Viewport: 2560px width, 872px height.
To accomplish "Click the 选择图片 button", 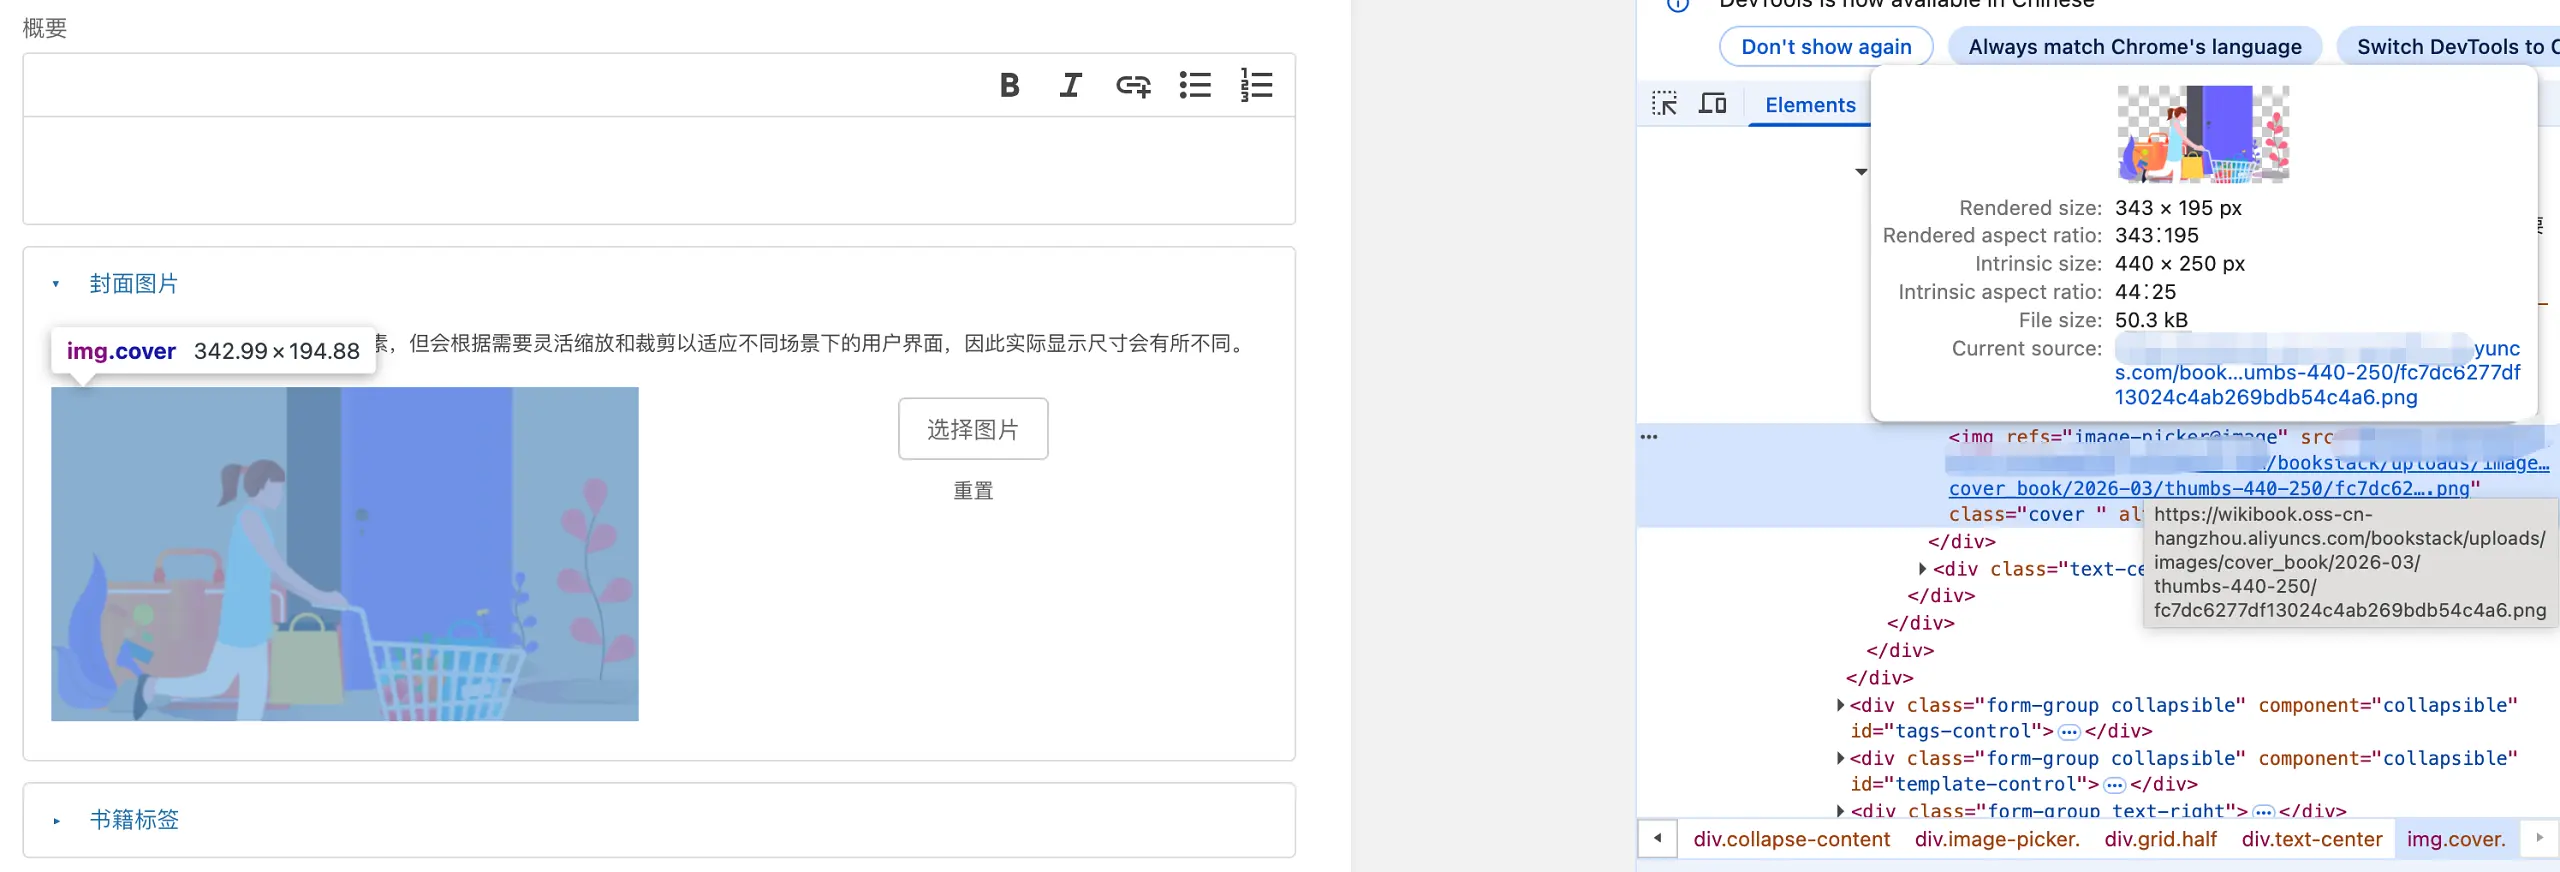I will point(972,429).
